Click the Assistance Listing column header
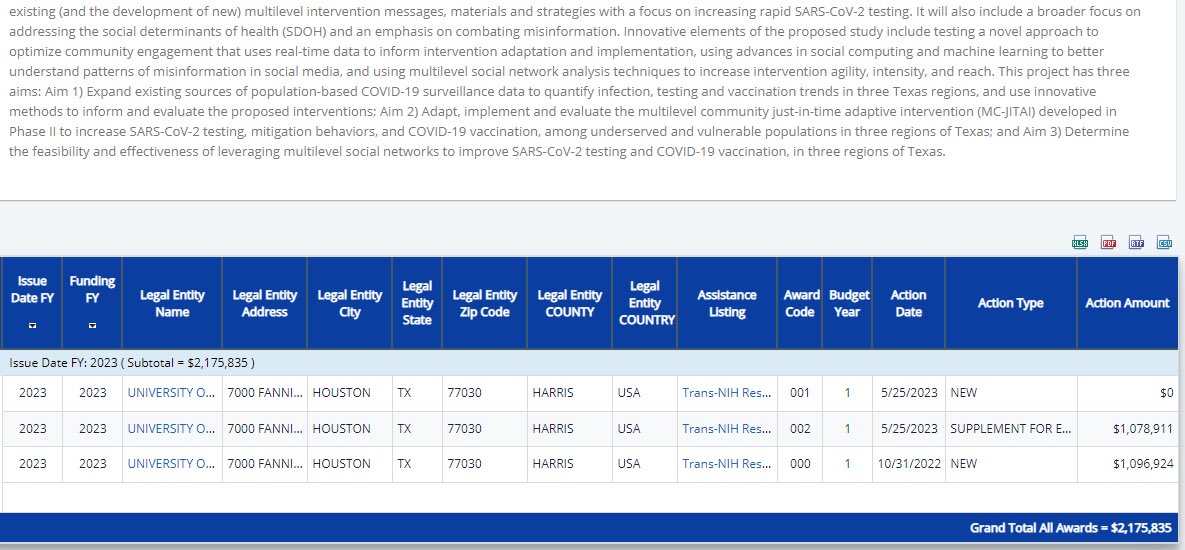Viewport: 1185px width, 550px height. 727,303
